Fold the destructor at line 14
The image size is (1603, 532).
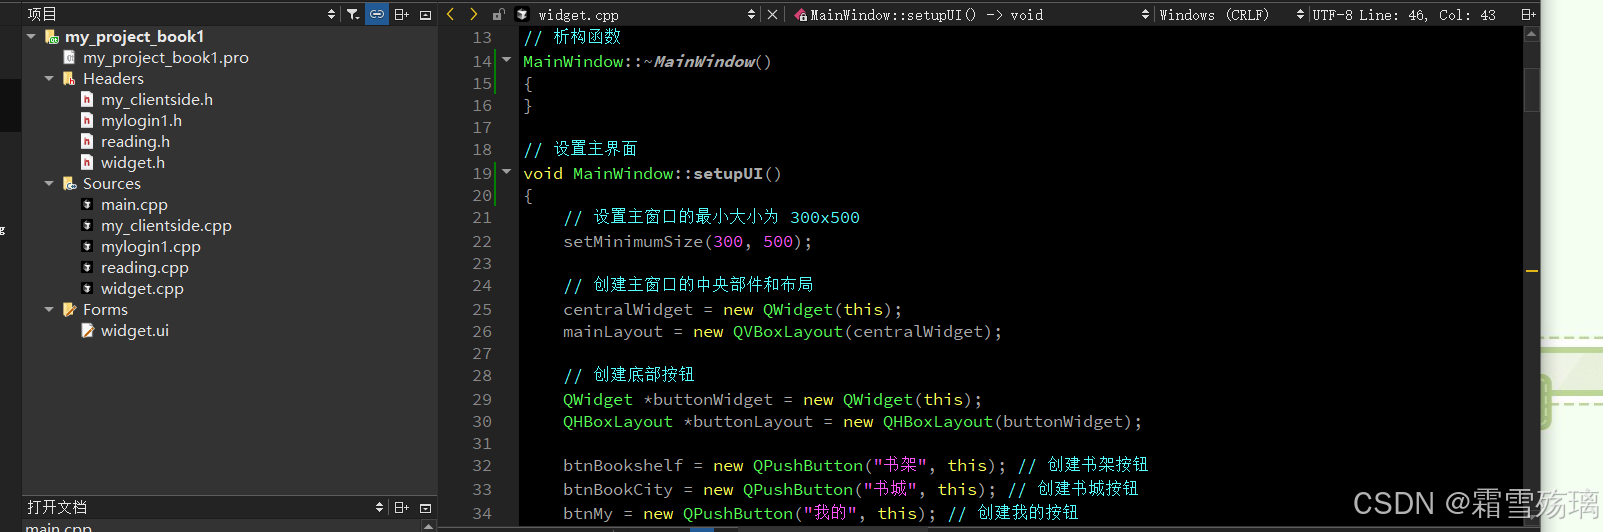[506, 60]
